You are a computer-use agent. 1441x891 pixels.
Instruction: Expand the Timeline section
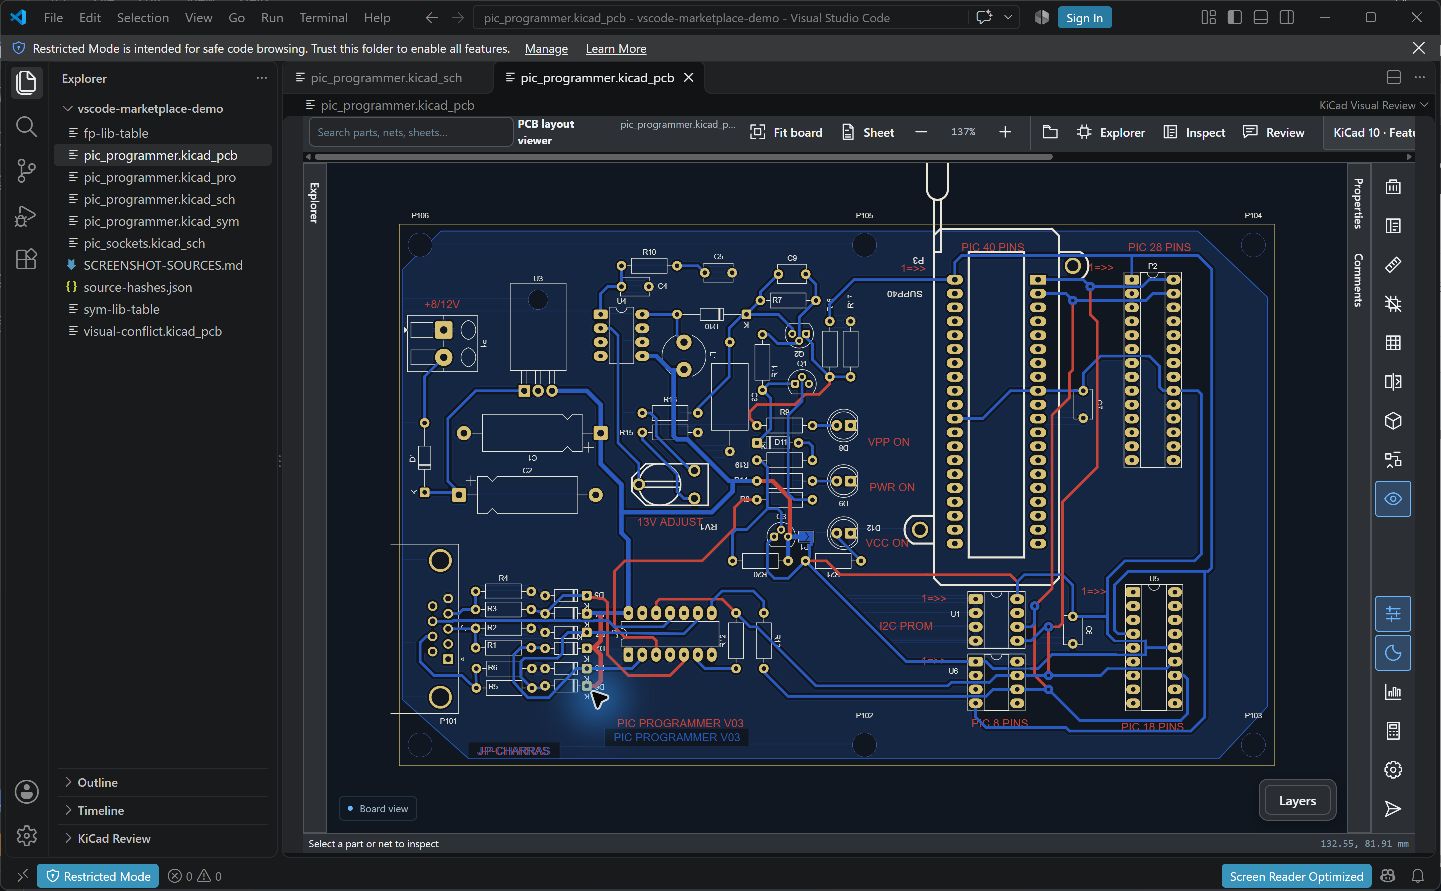tap(100, 810)
